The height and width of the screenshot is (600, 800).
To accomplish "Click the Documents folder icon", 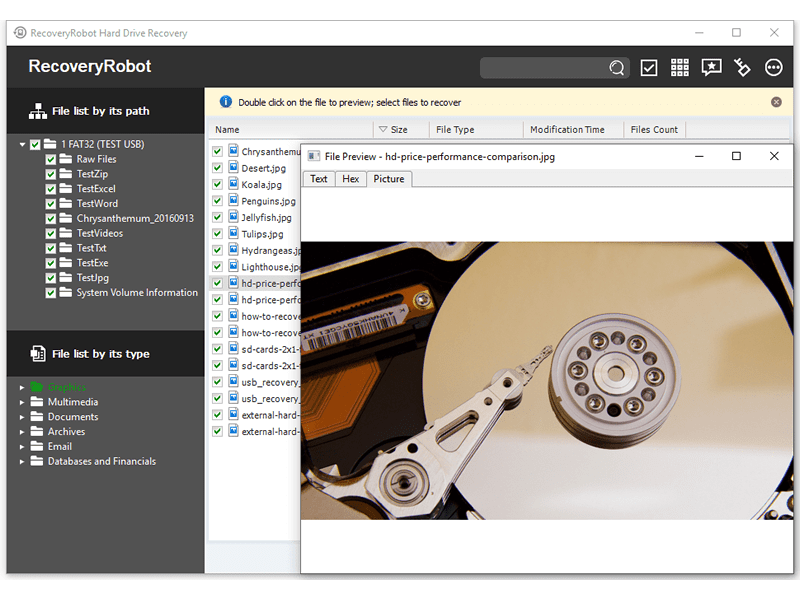I will pyautogui.click(x=37, y=416).
